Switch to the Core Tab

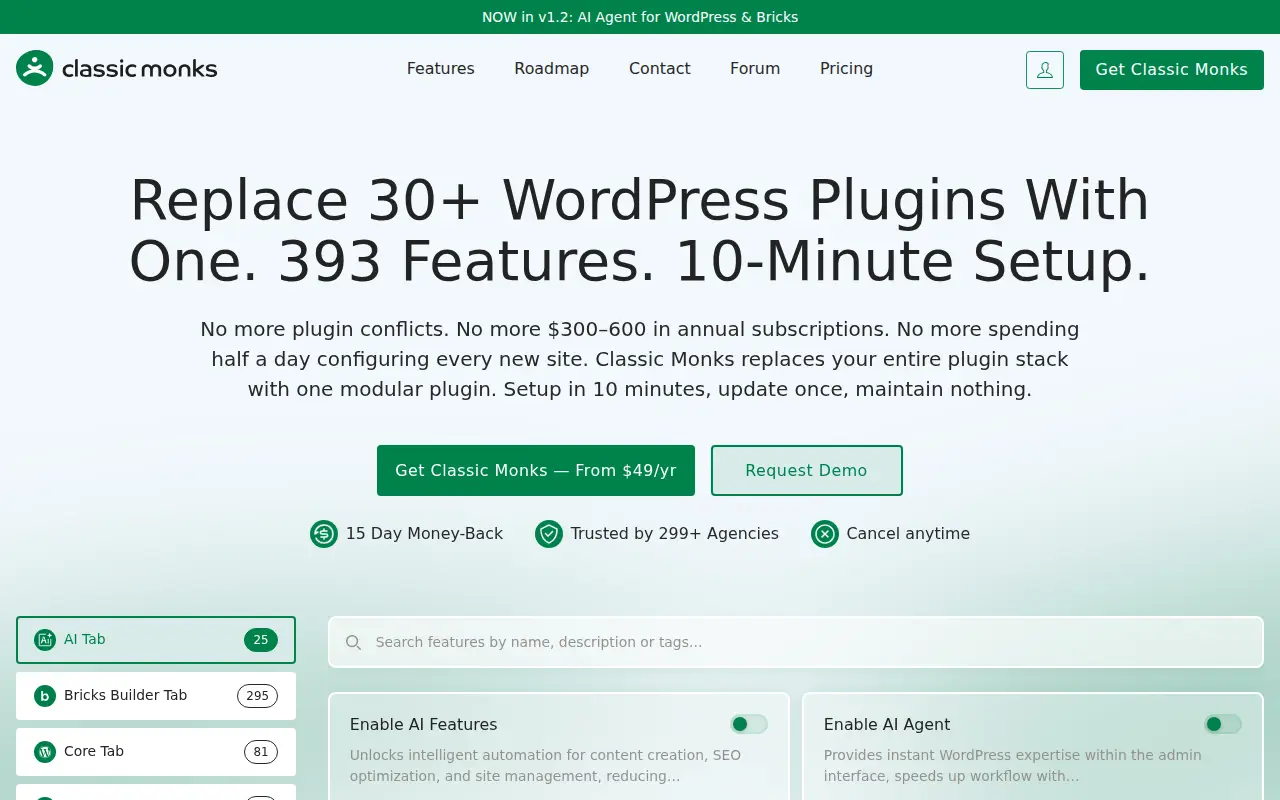click(156, 752)
